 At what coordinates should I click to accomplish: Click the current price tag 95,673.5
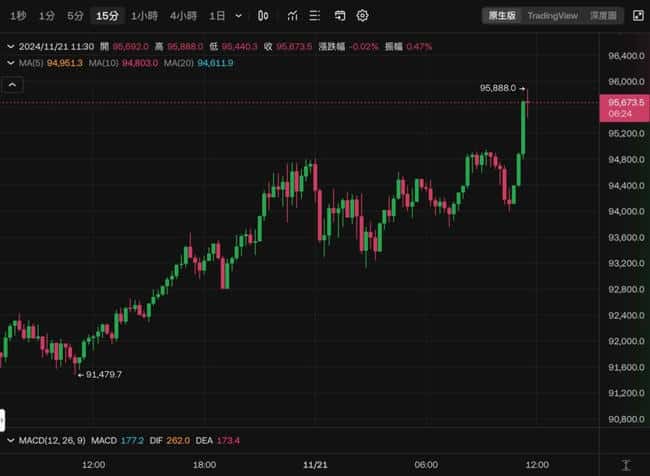(625, 108)
